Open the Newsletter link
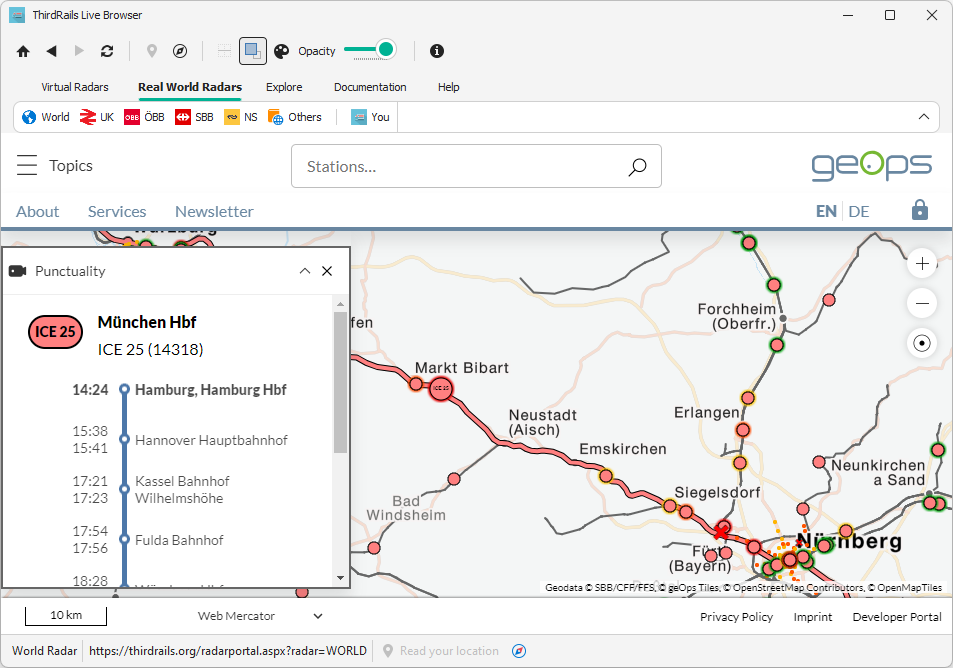953x668 pixels. (x=214, y=212)
